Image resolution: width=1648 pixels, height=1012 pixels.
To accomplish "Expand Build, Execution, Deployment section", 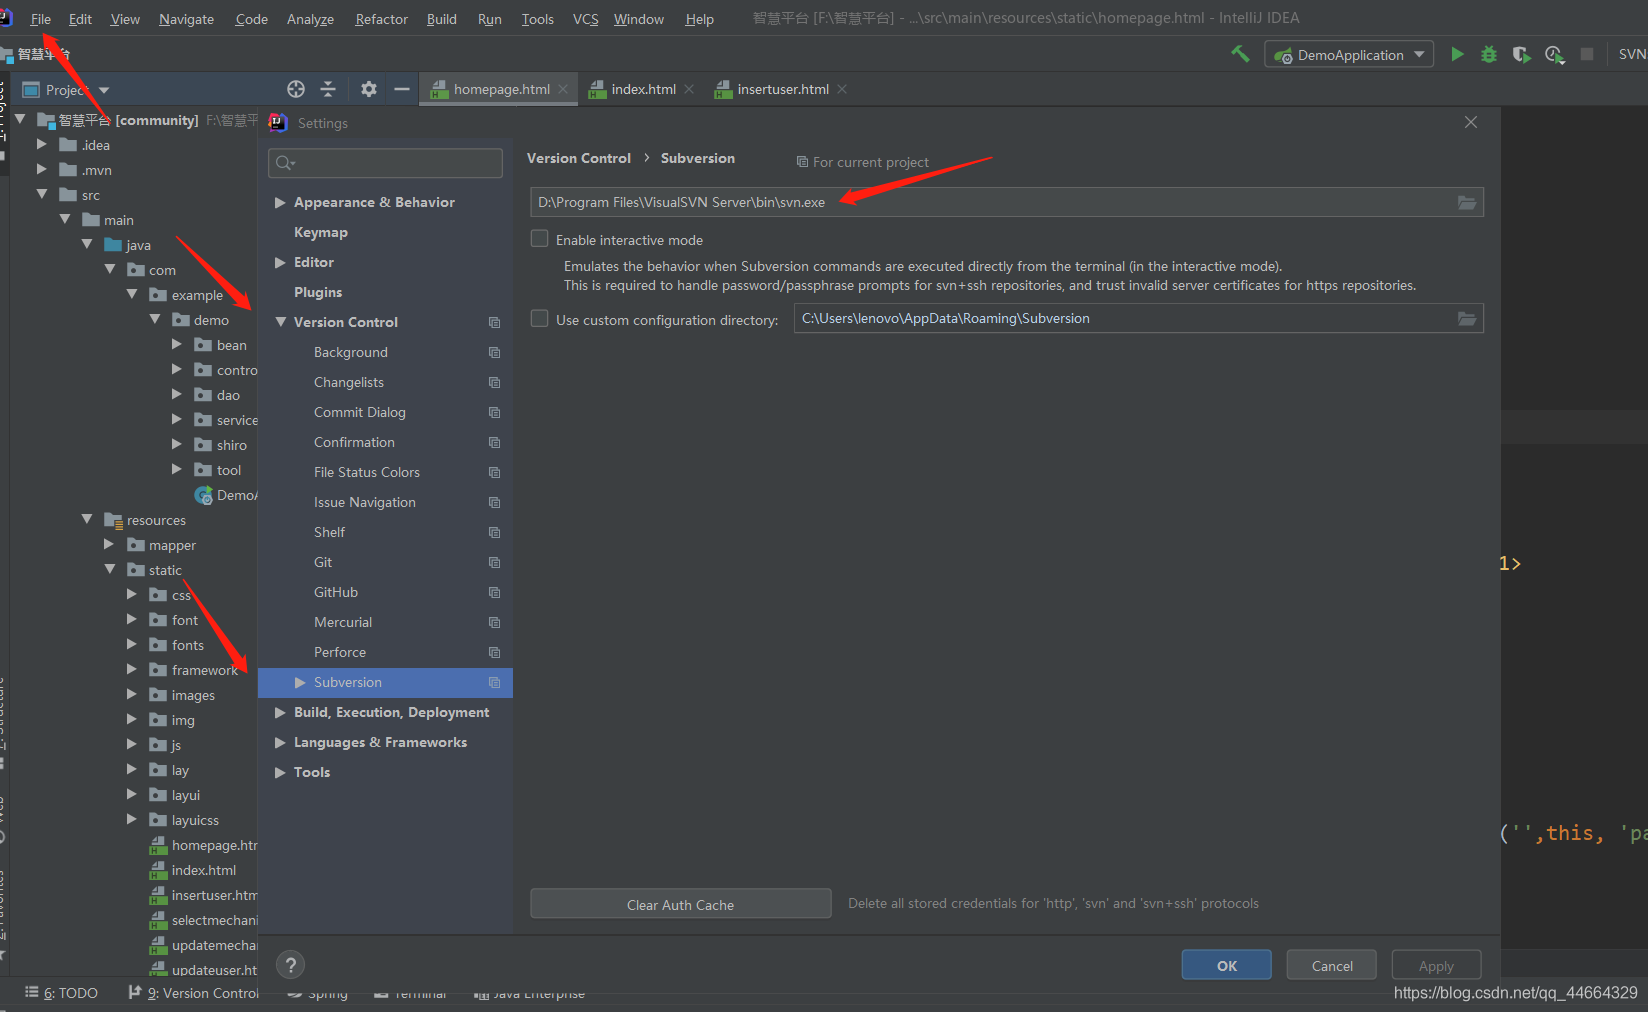I will 281,712.
